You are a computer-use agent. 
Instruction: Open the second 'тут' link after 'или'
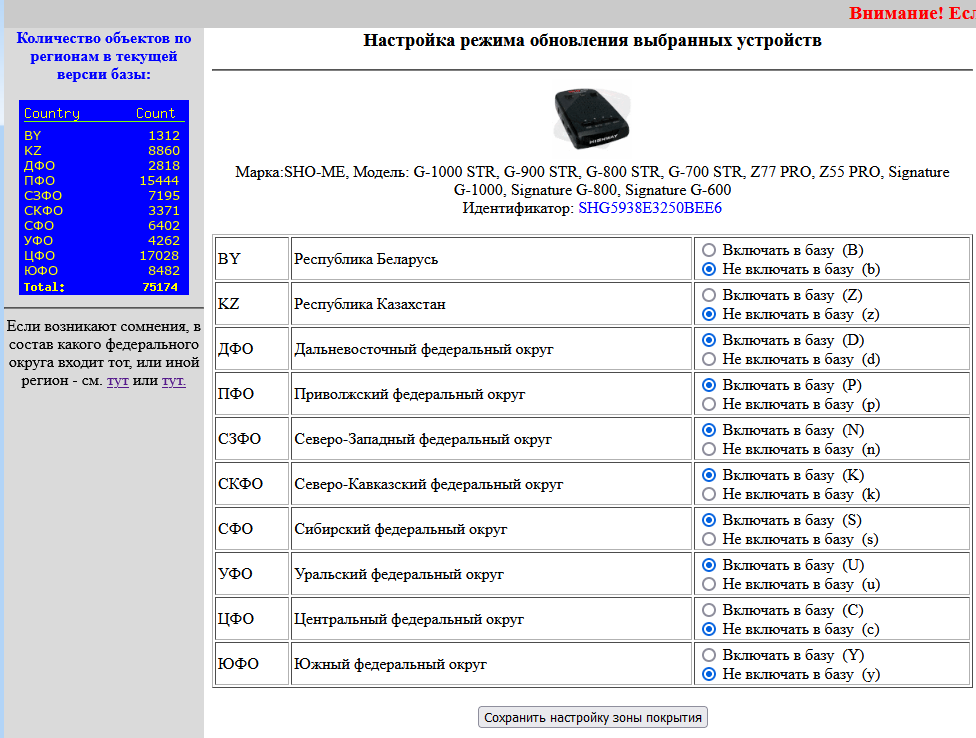[x=173, y=381]
